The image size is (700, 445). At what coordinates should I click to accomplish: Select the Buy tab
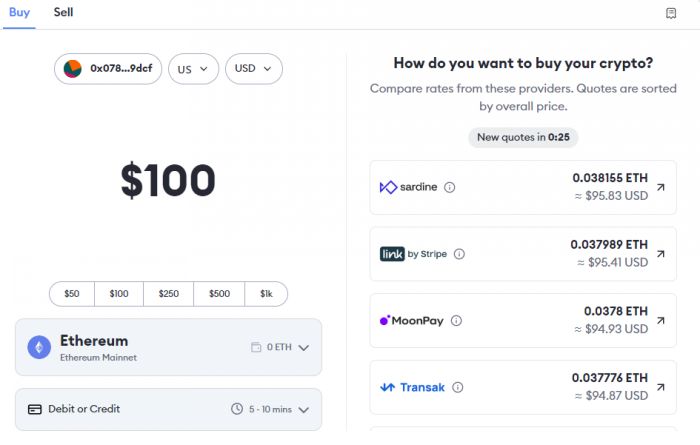pyautogui.click(x=19, y=12)
